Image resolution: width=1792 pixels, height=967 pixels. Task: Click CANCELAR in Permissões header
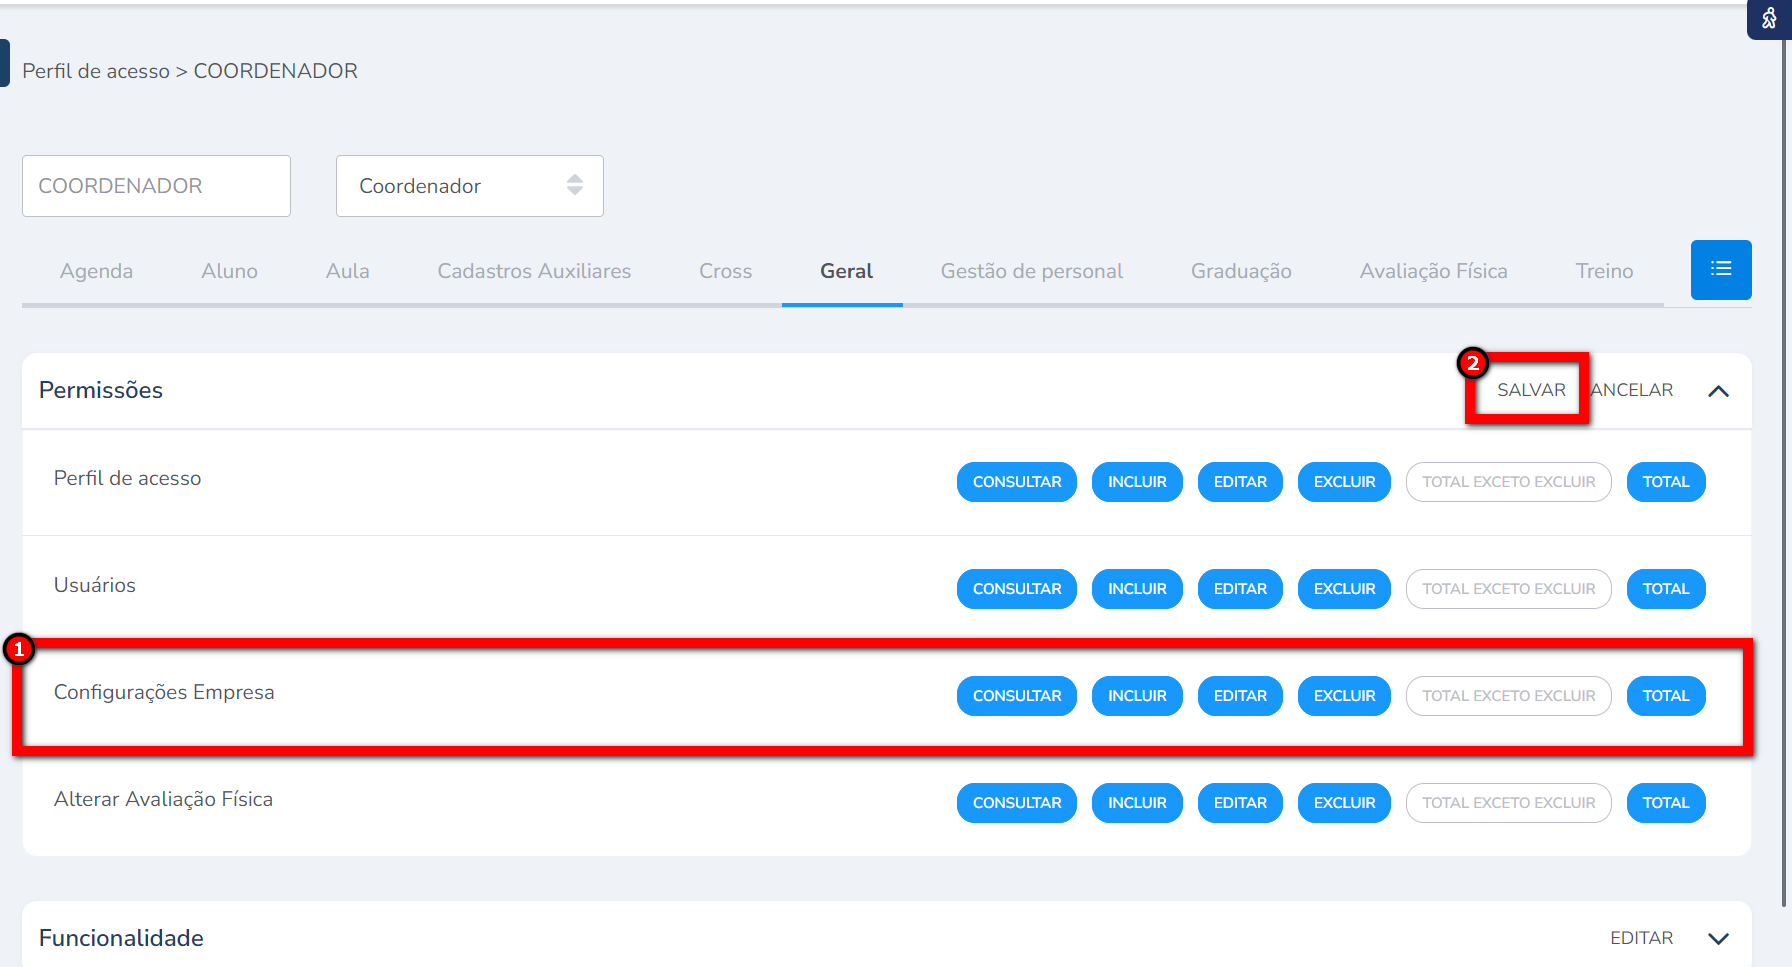(x=1634, y=390)
